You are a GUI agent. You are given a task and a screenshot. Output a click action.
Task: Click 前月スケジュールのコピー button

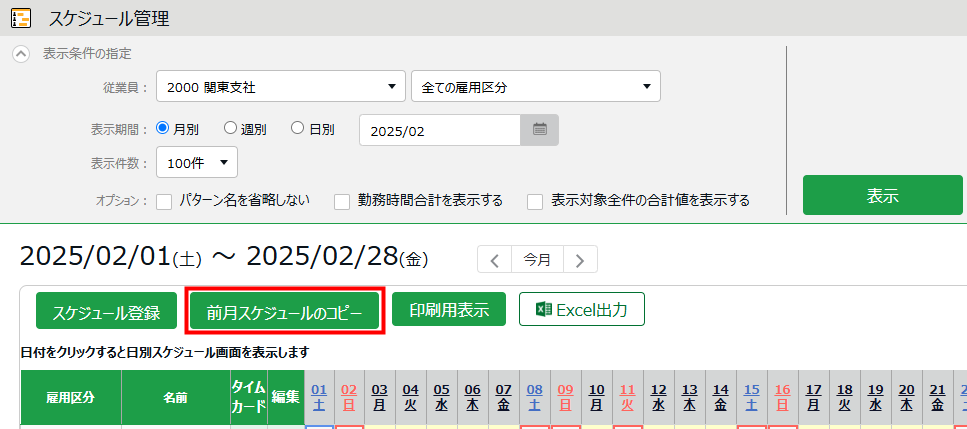(284, 311)
